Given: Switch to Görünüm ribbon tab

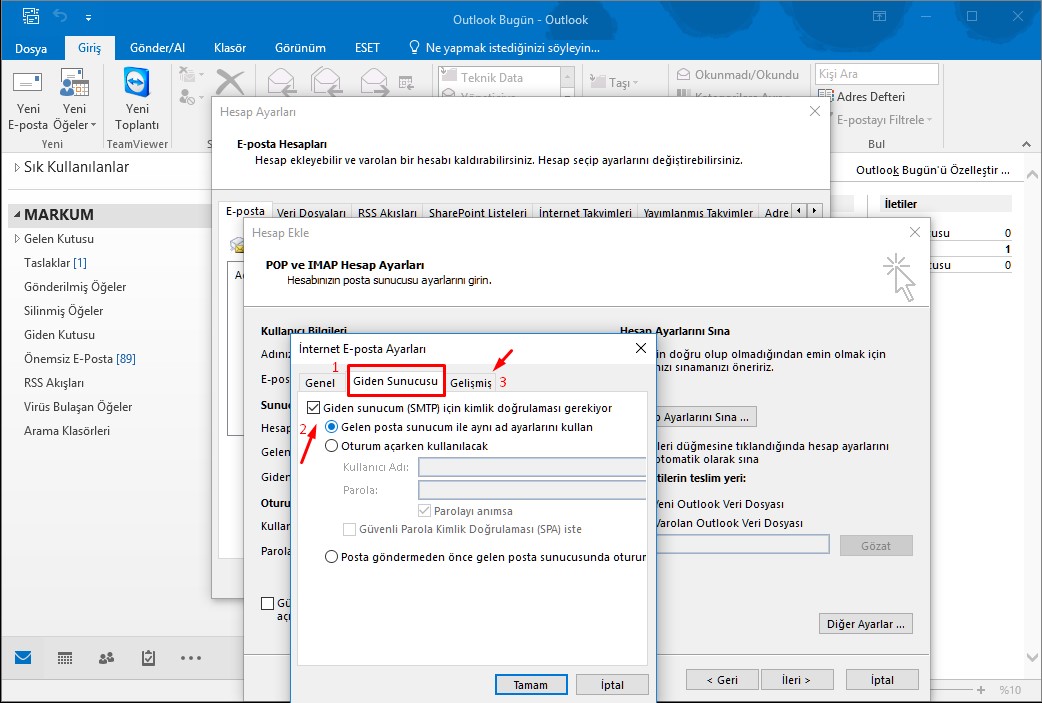Looking at the screenshot, I should (x=300, y=48).
